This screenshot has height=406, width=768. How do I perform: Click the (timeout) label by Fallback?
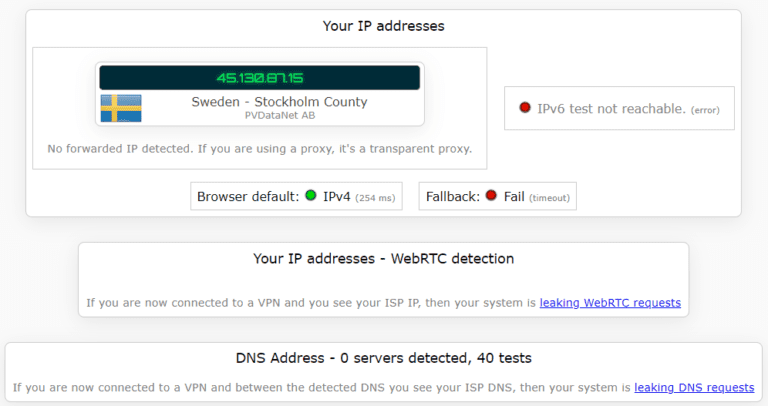click(x=549, y=198)
